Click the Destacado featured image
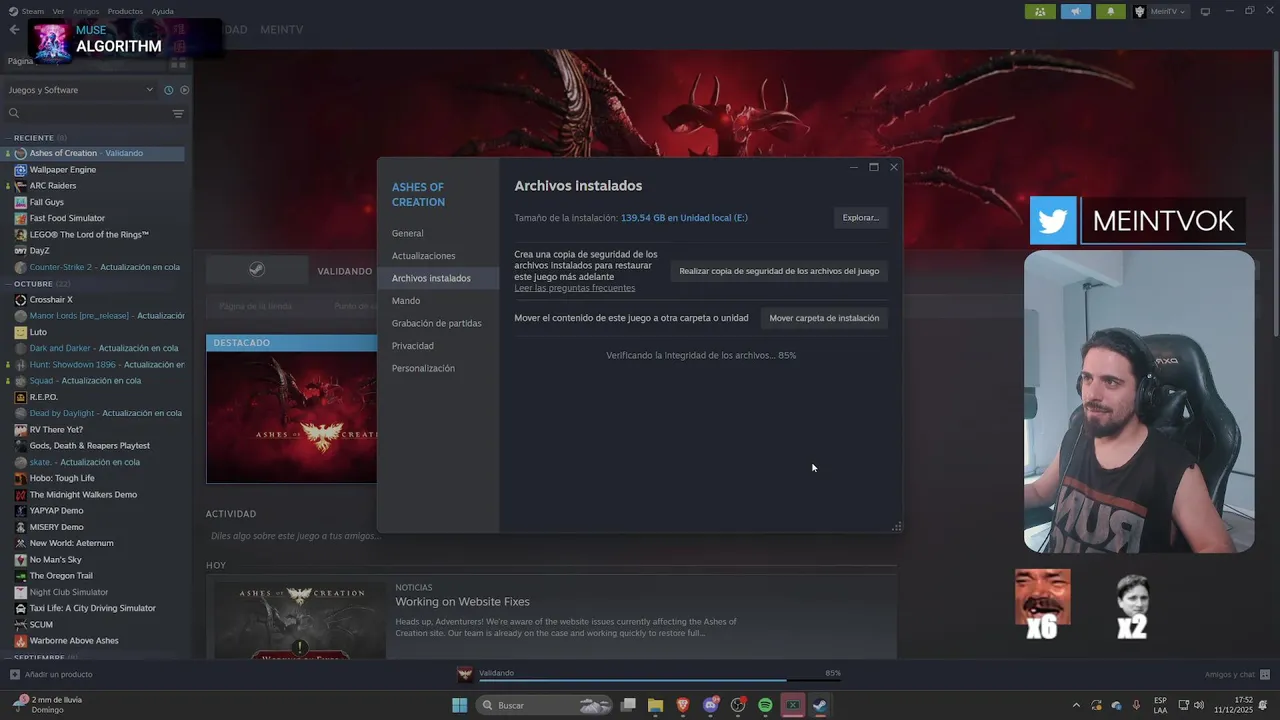This screenshot has width=1280, height=720. [x=292, y=416]
